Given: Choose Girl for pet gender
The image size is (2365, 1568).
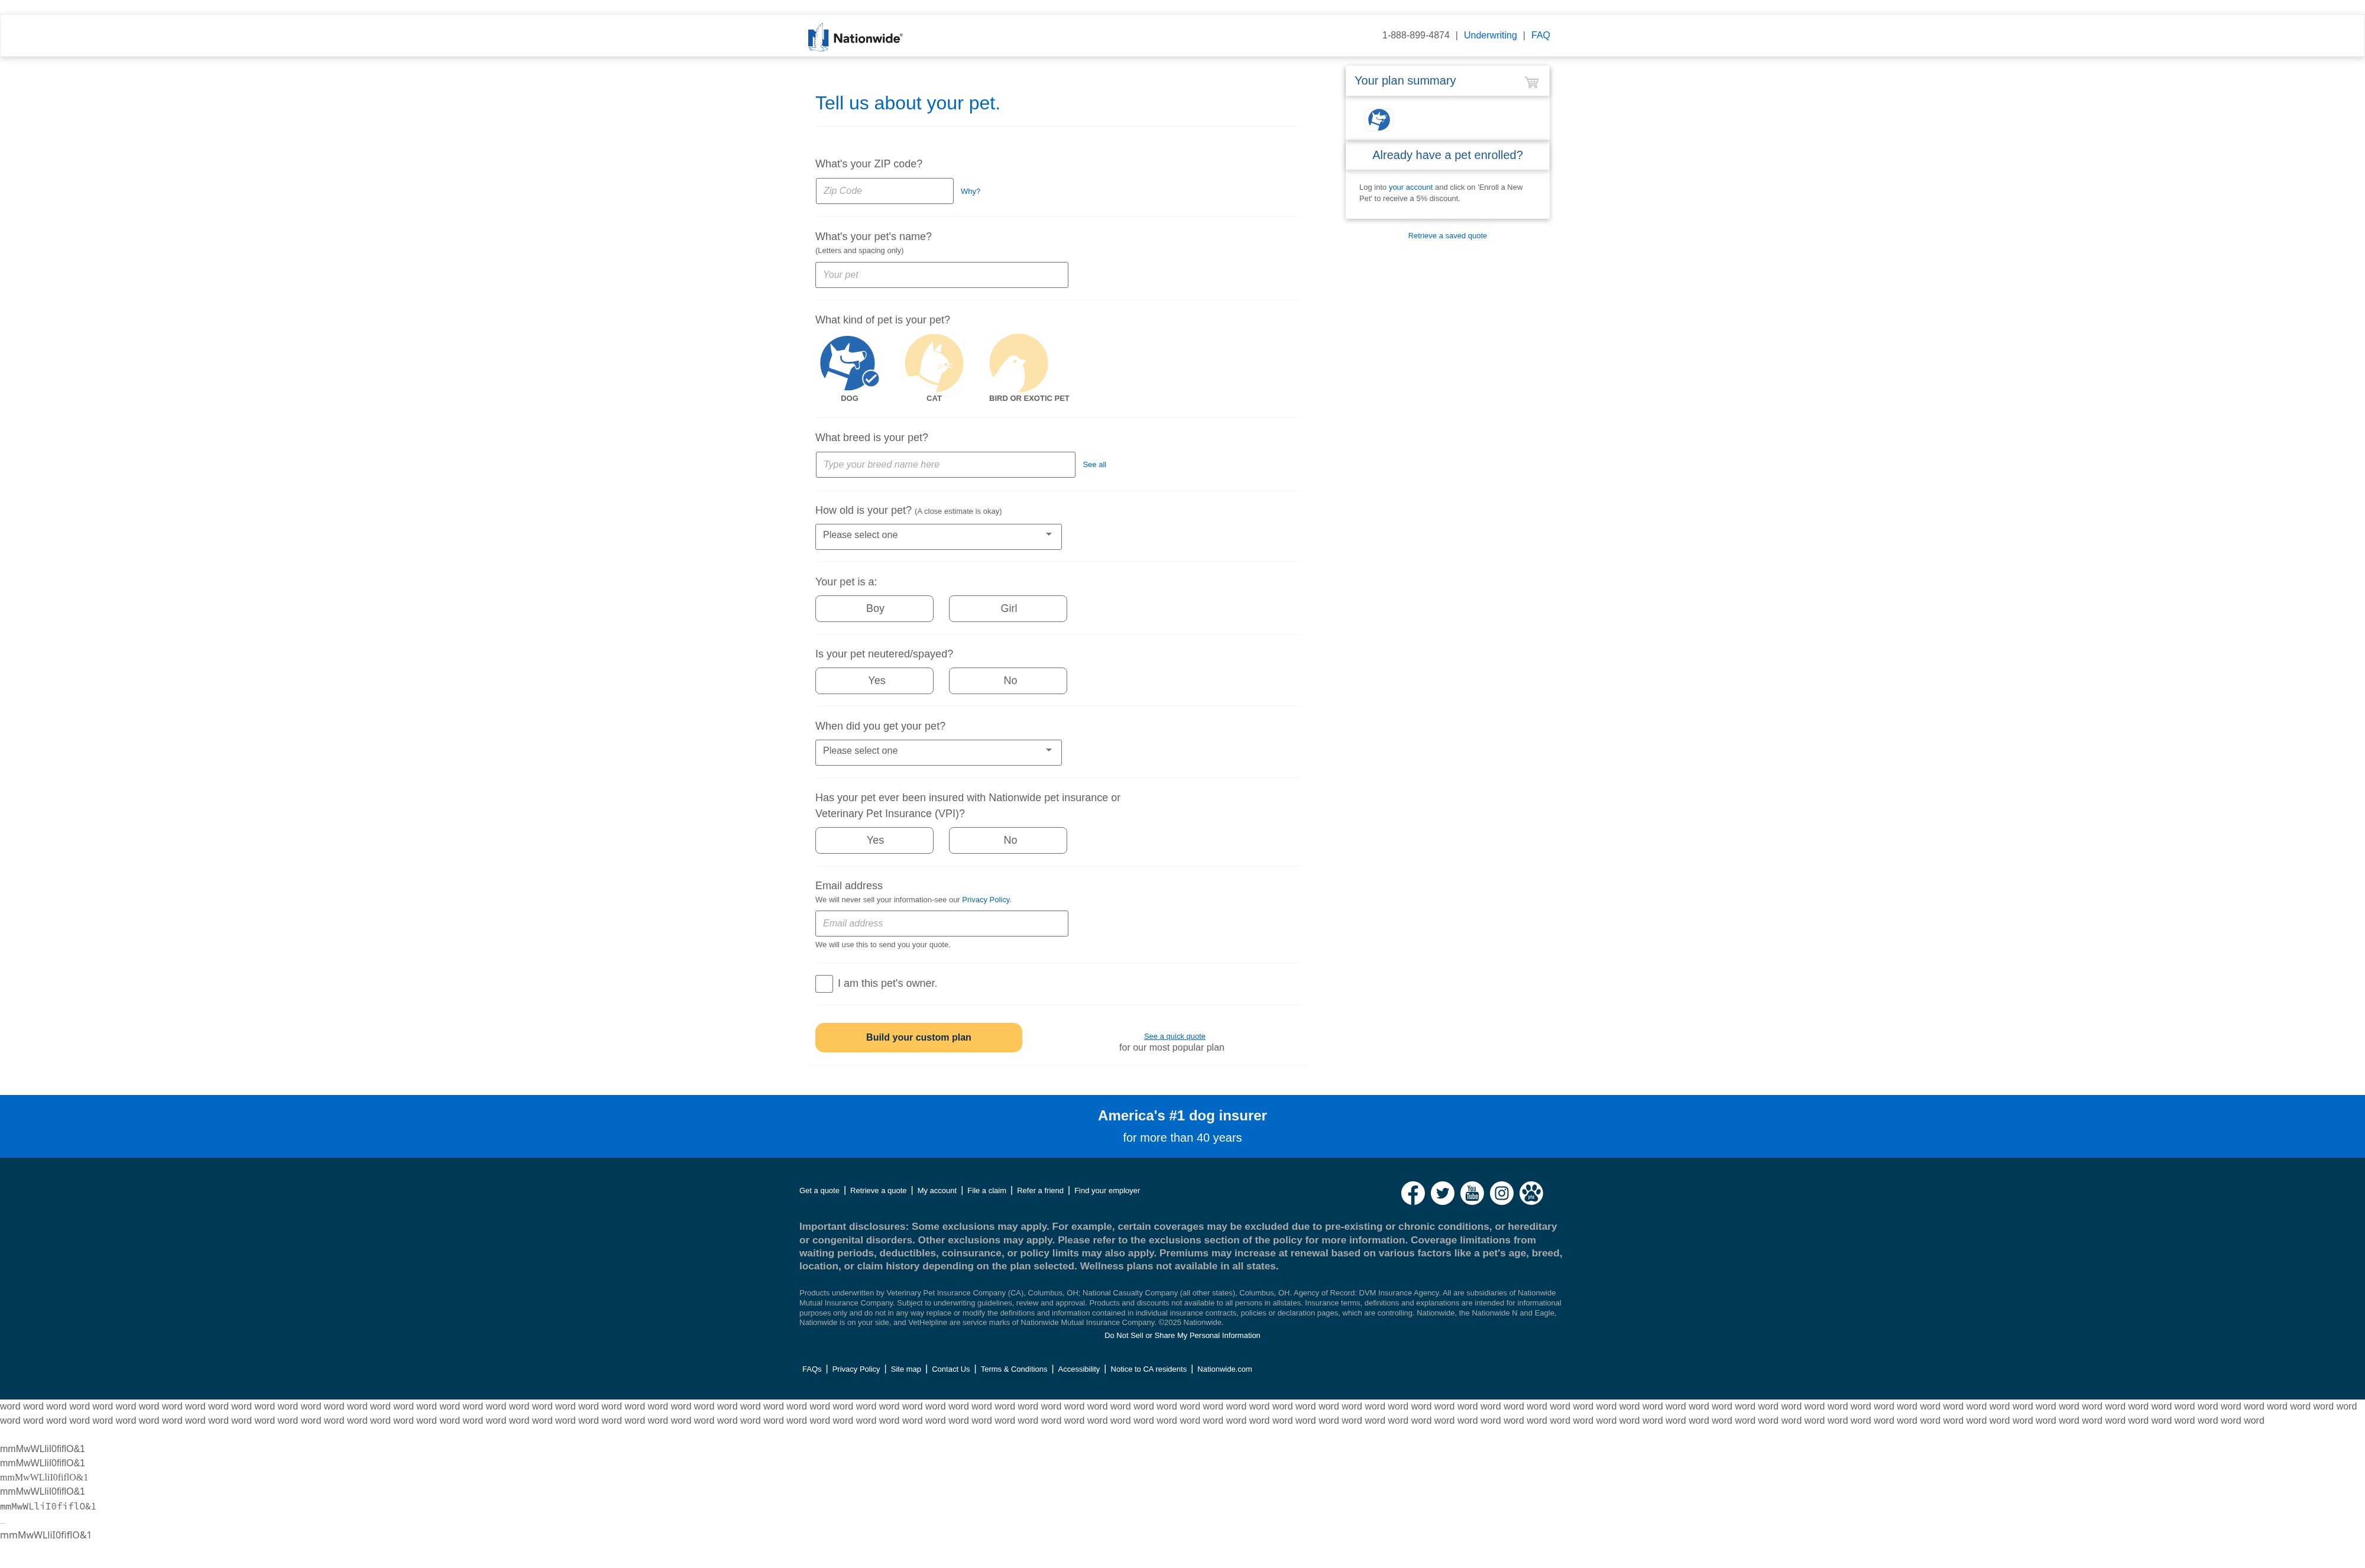Looking at the screenshot, I should [x=1008, y=609].
